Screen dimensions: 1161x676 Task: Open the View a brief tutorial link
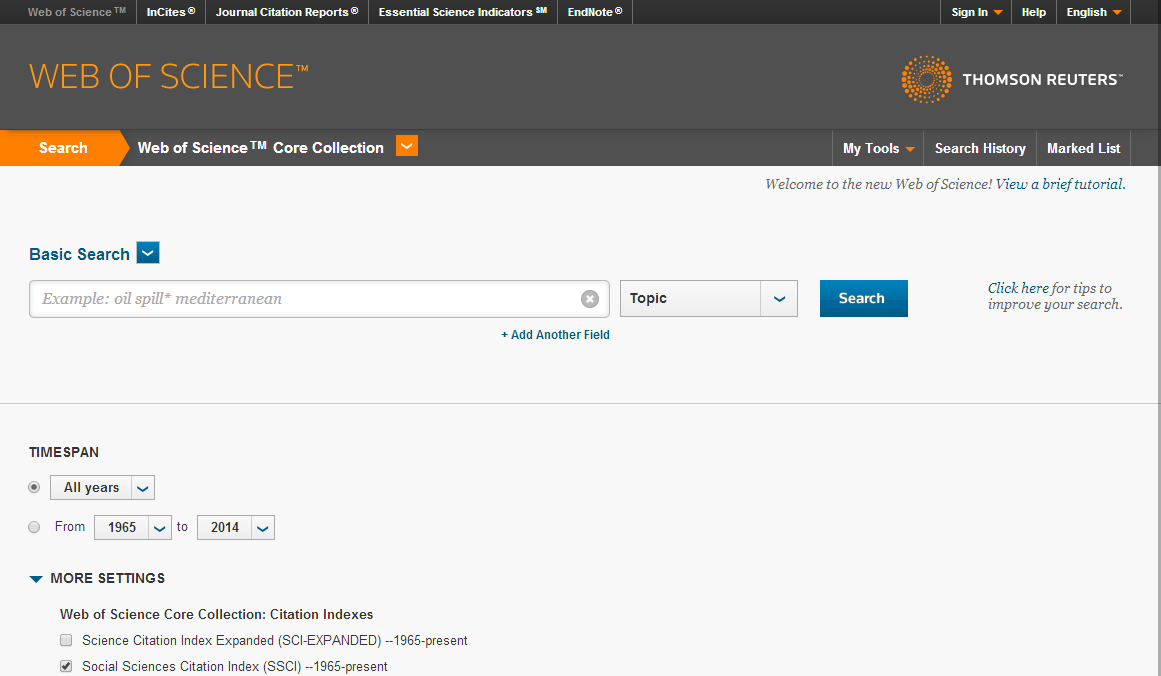(x=1060, y=184)
